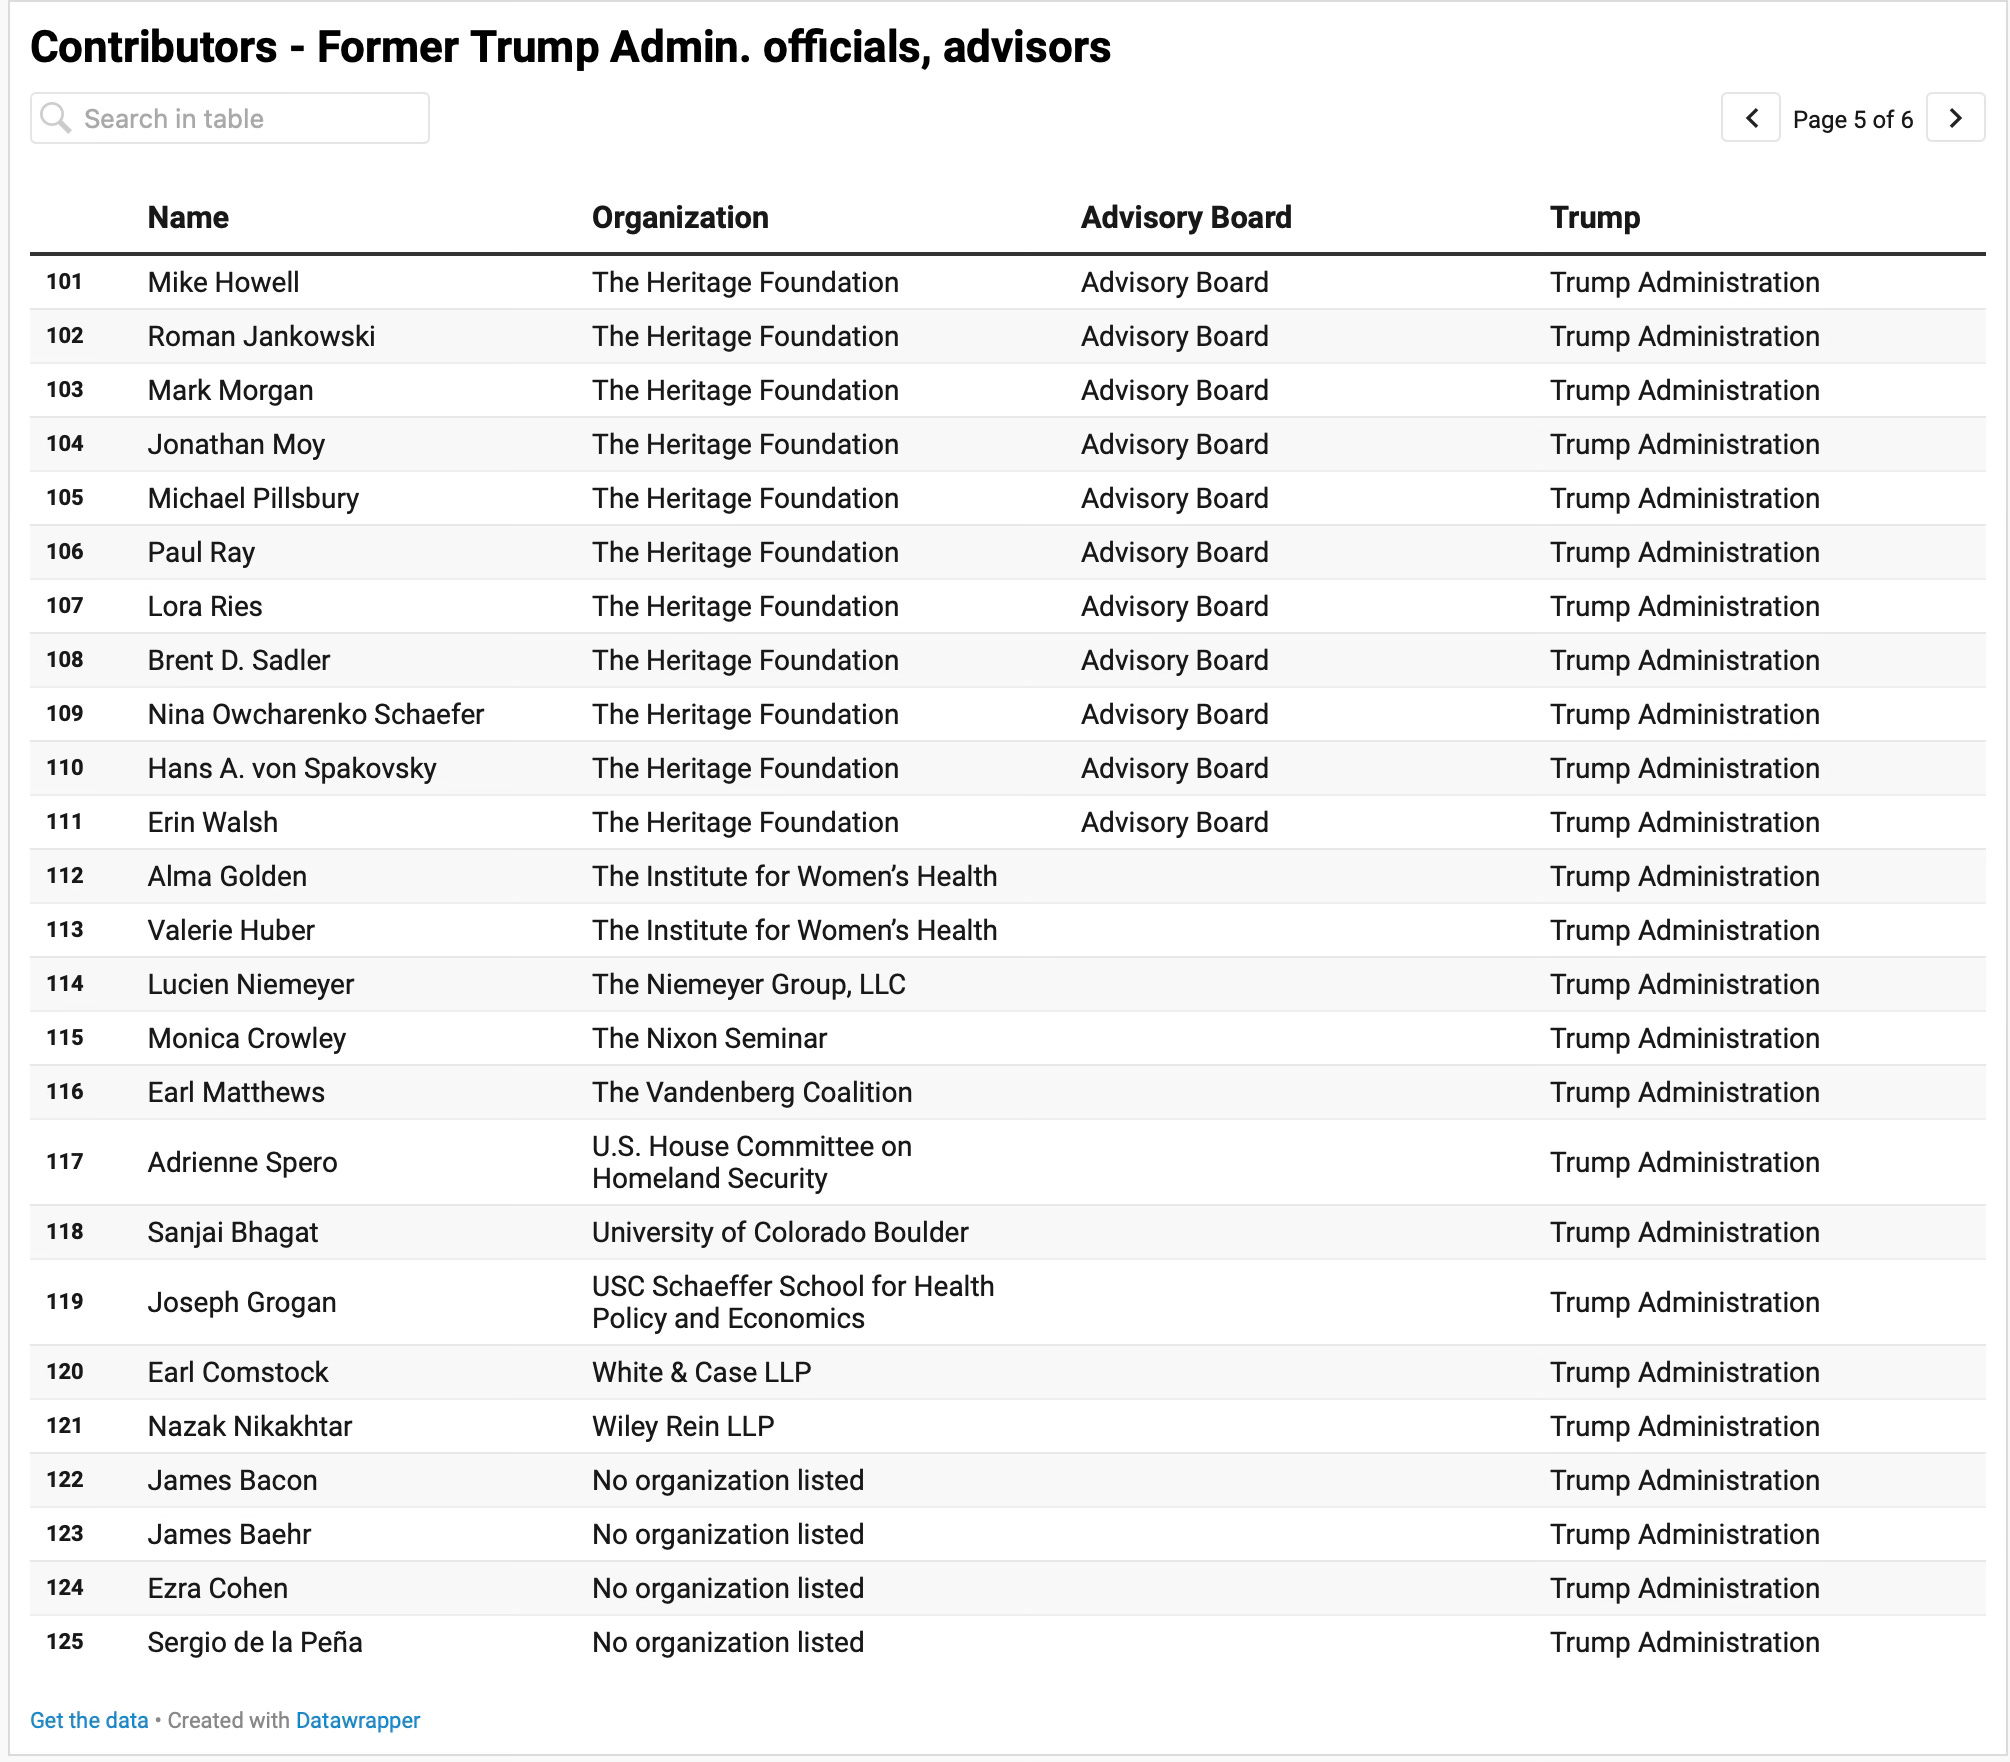Select White & Case LLP cell
Screen dimensions: 2010x1762
[x=701, y=1372]
